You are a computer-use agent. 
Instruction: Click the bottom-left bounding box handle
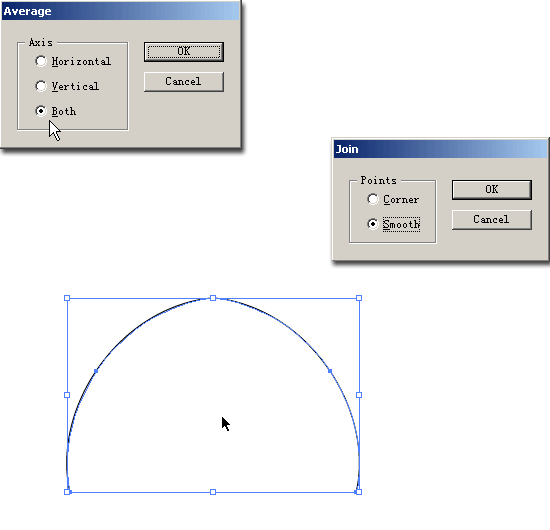point(67,492)
